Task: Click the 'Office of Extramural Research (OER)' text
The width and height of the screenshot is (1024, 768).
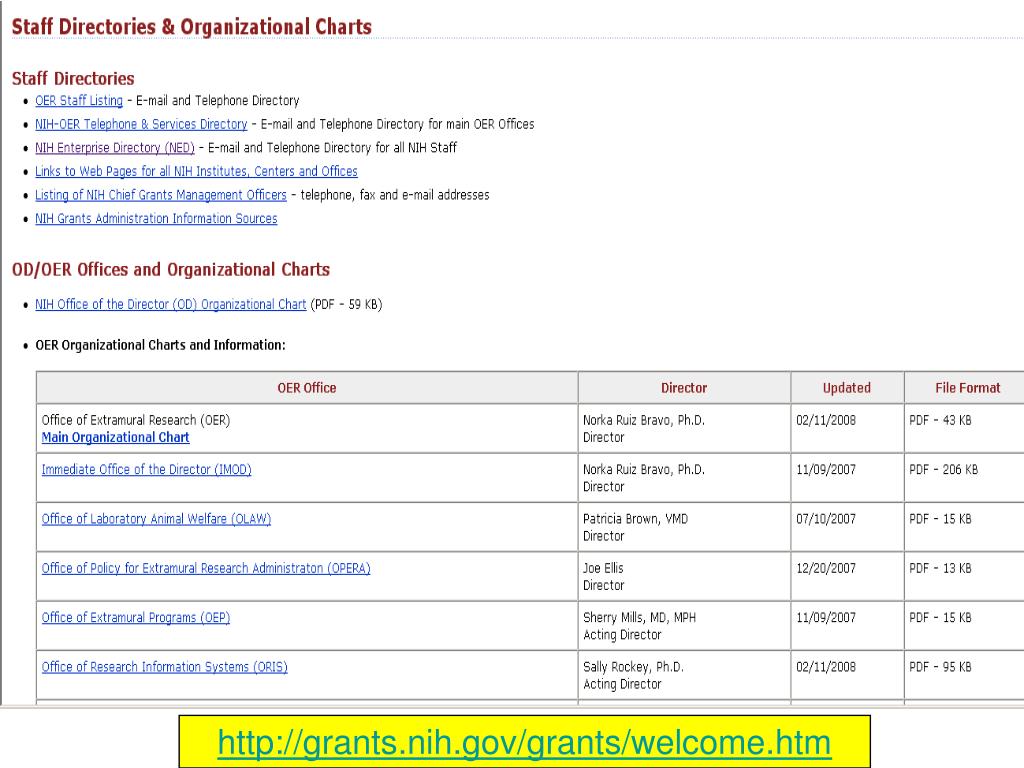Action: (x=136, y=420)
